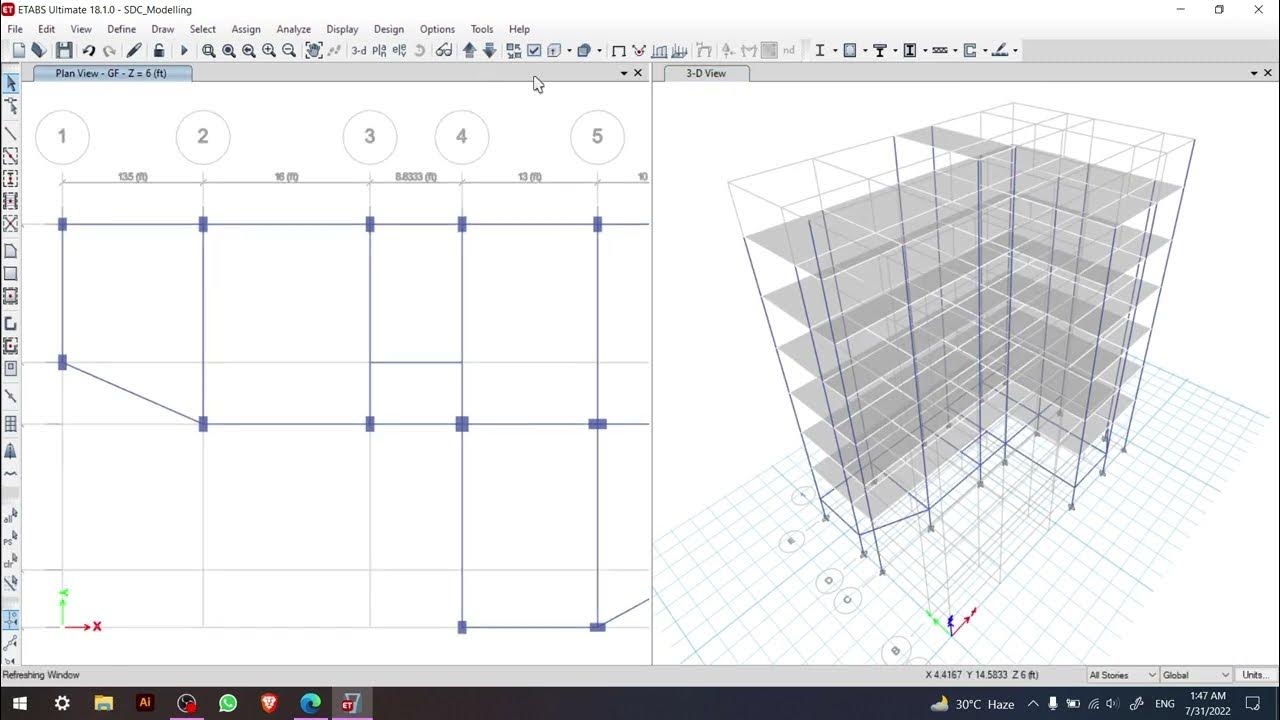Move up one story in list
The height and width of the screenshot is (720, 1280).
click(x=469, y=50)
